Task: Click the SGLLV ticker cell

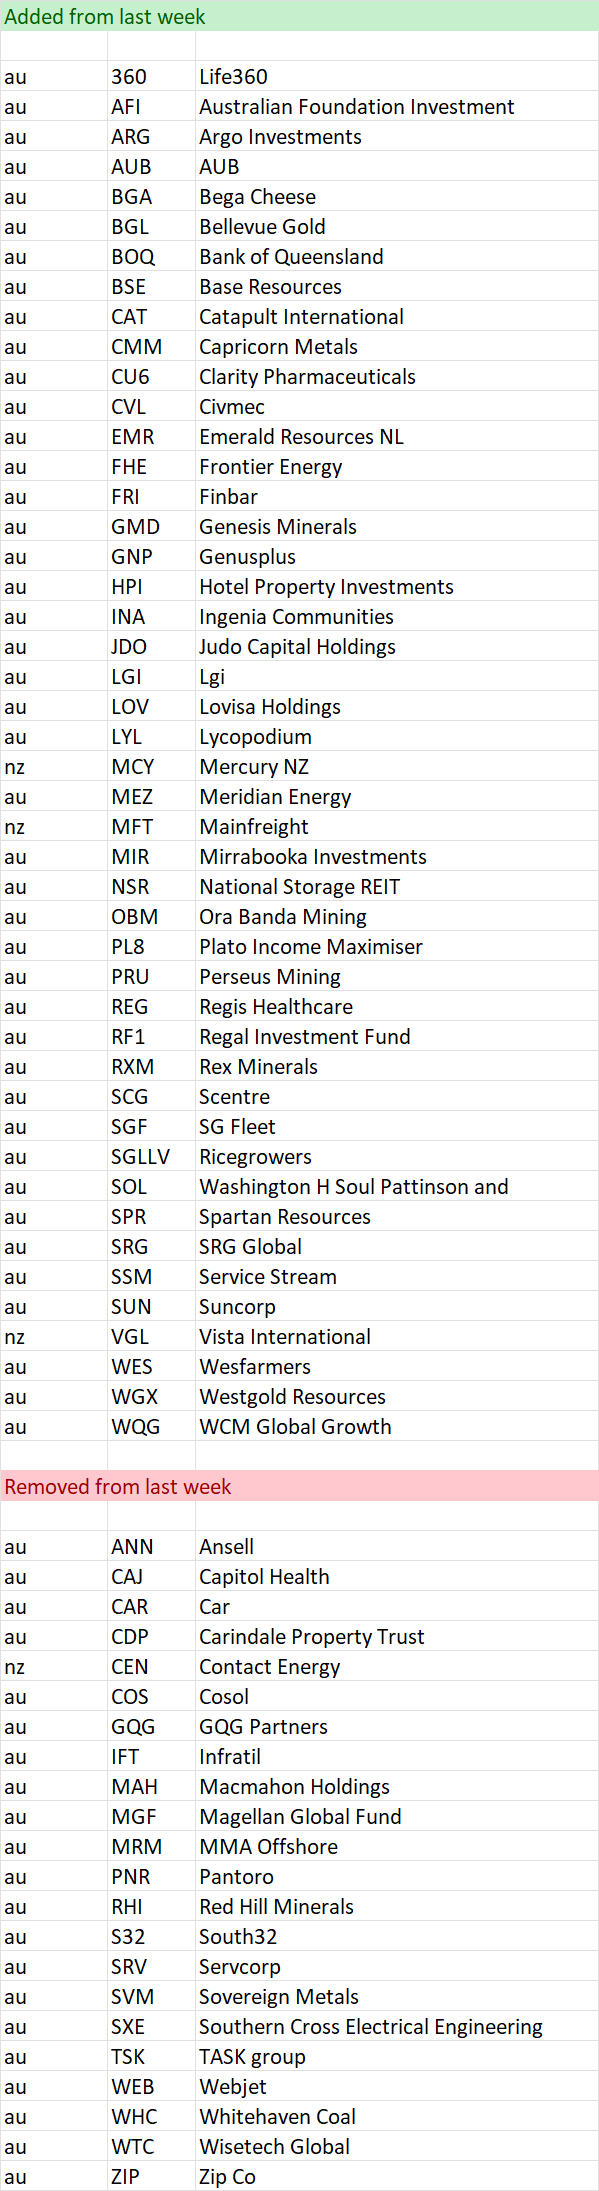Action: [x=151, y=1156]
